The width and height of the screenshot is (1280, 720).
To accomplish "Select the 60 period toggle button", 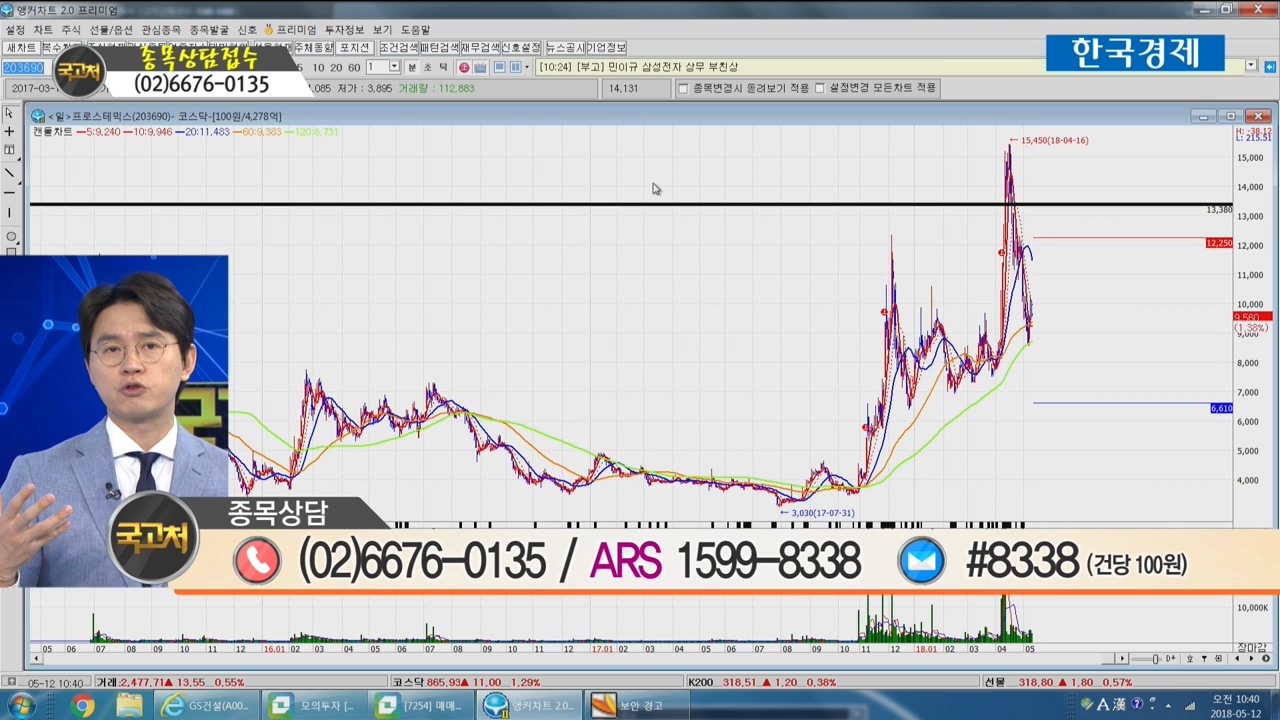I will pyautogui.click(x=354, y=67).
